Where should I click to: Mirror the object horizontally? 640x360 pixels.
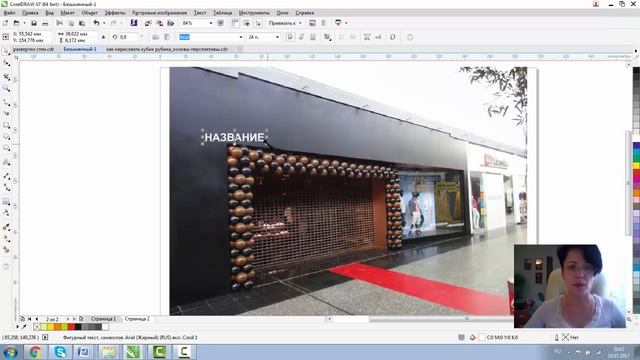[x=156, y=37]
